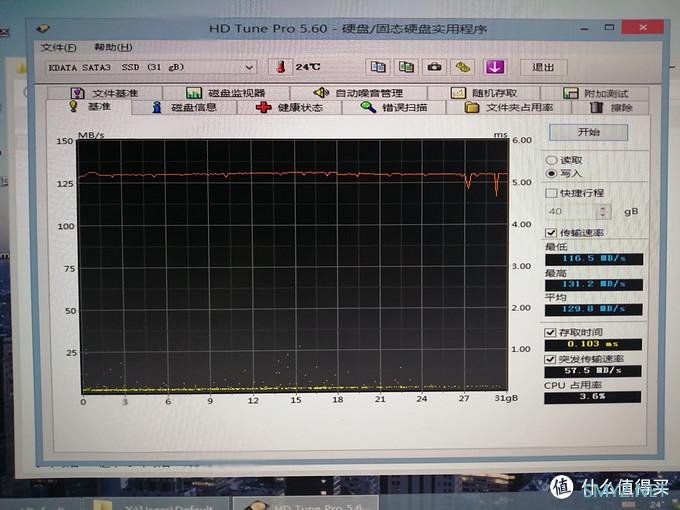680x510 pixels.
Task: Click the 40 gB size input field
Action: coord(572,212)
